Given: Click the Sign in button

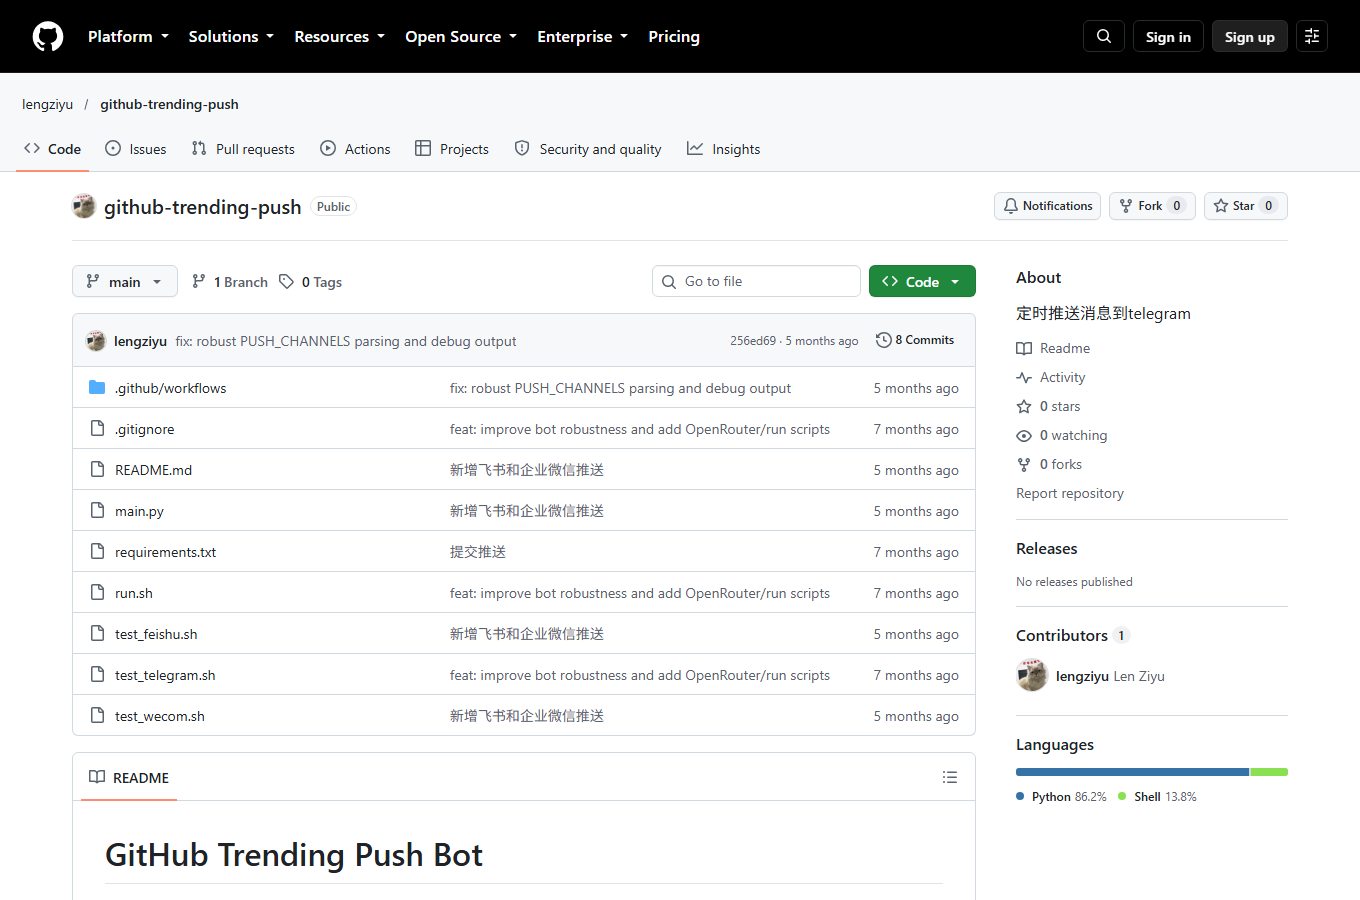Looking at the screenshot, I should [x=1168, y=36].
